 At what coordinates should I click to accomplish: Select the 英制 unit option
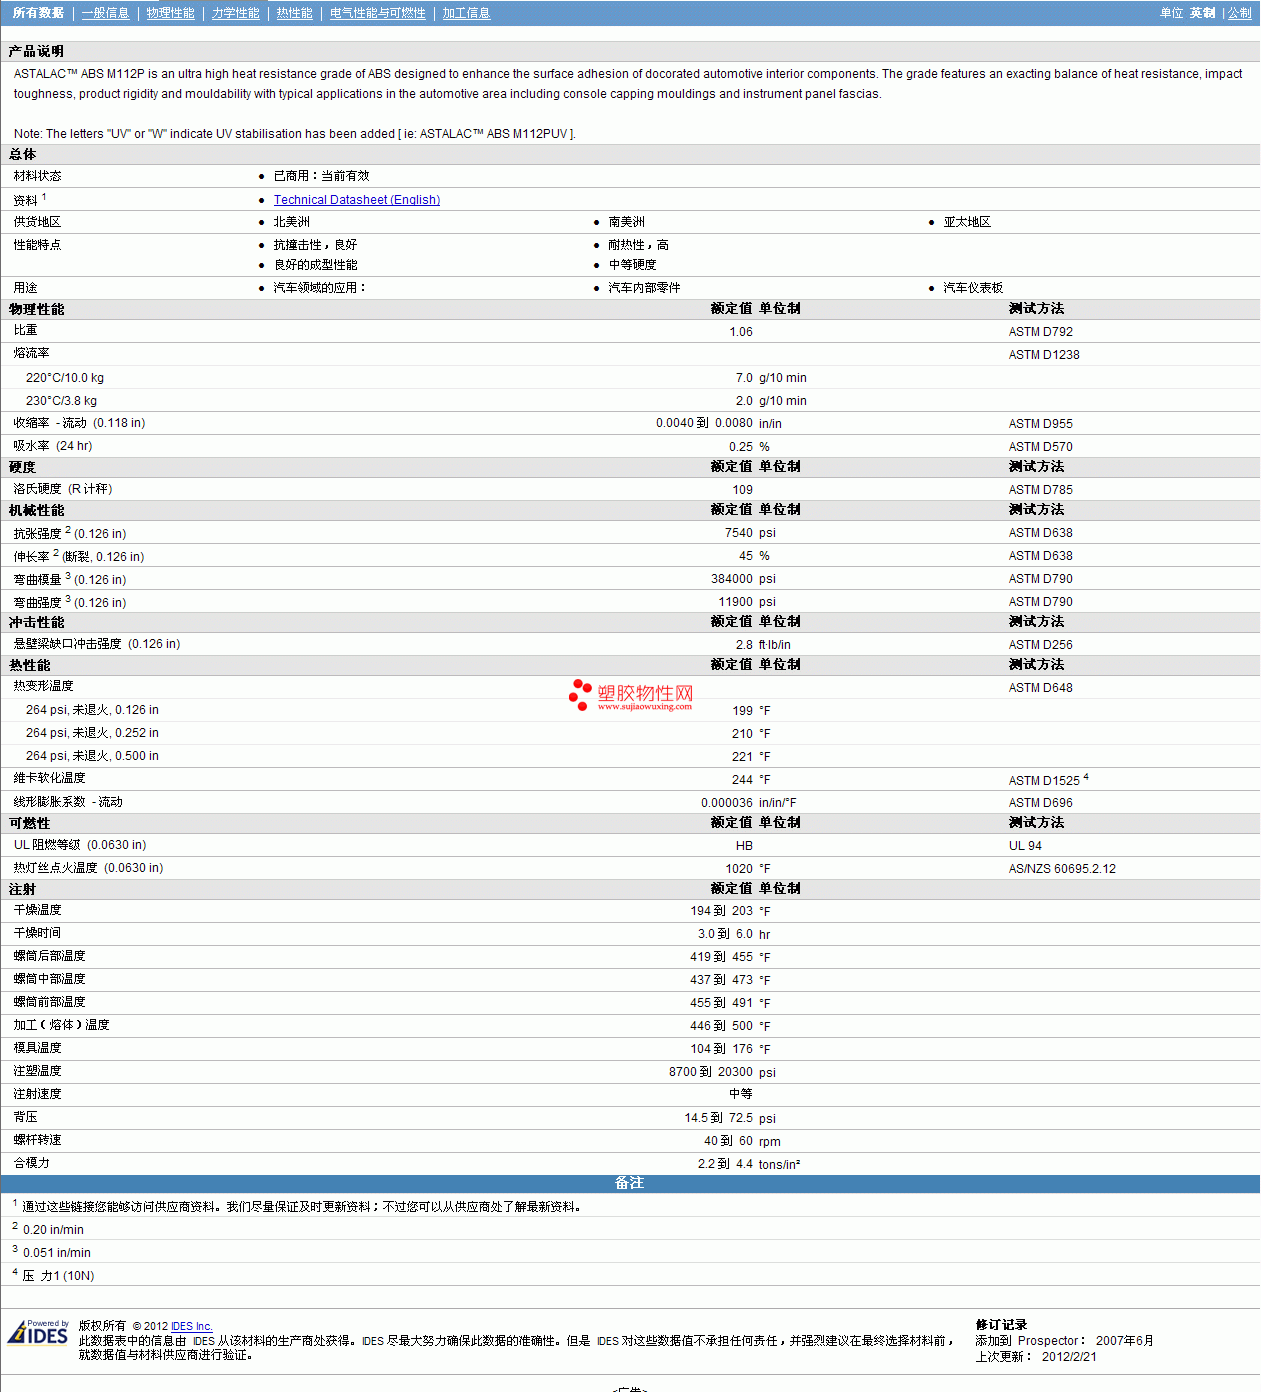(x=1203, y=13)
